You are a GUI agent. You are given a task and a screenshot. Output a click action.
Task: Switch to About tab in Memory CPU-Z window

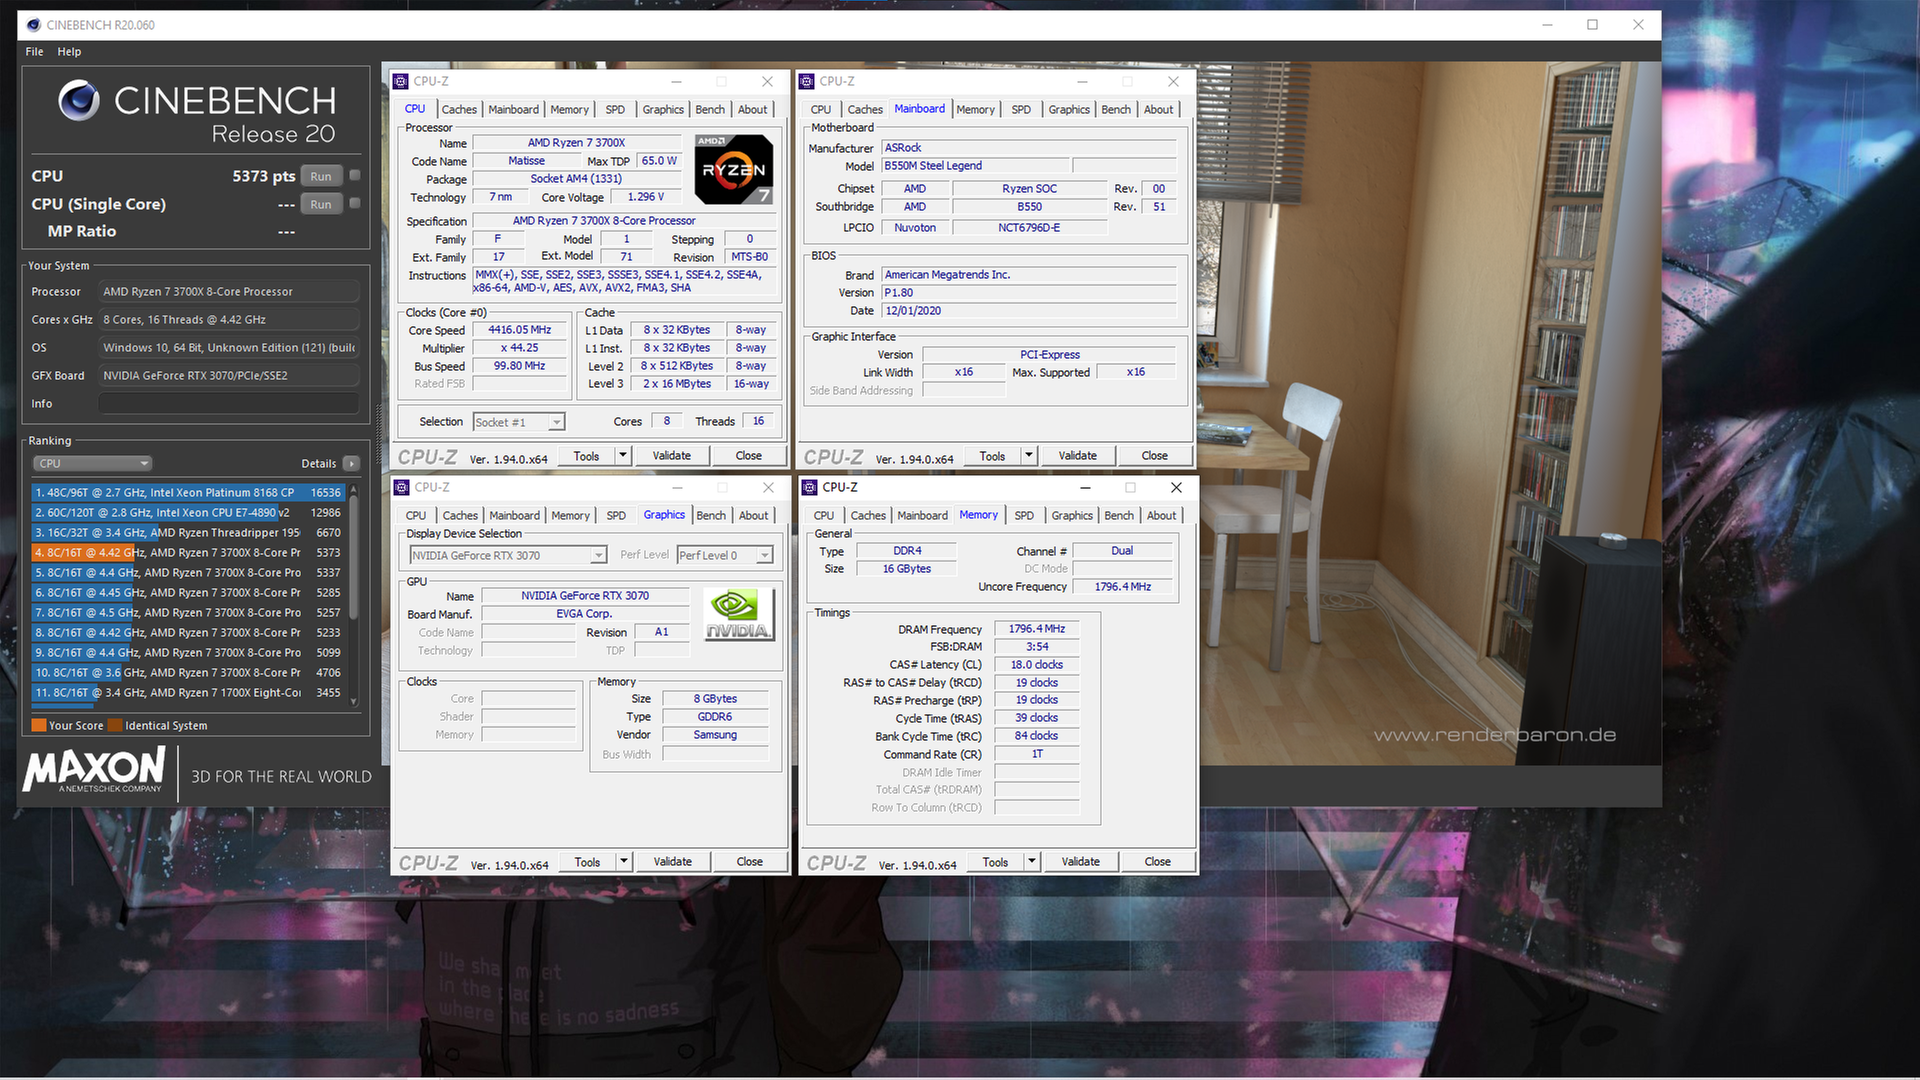click(1161, 515)
